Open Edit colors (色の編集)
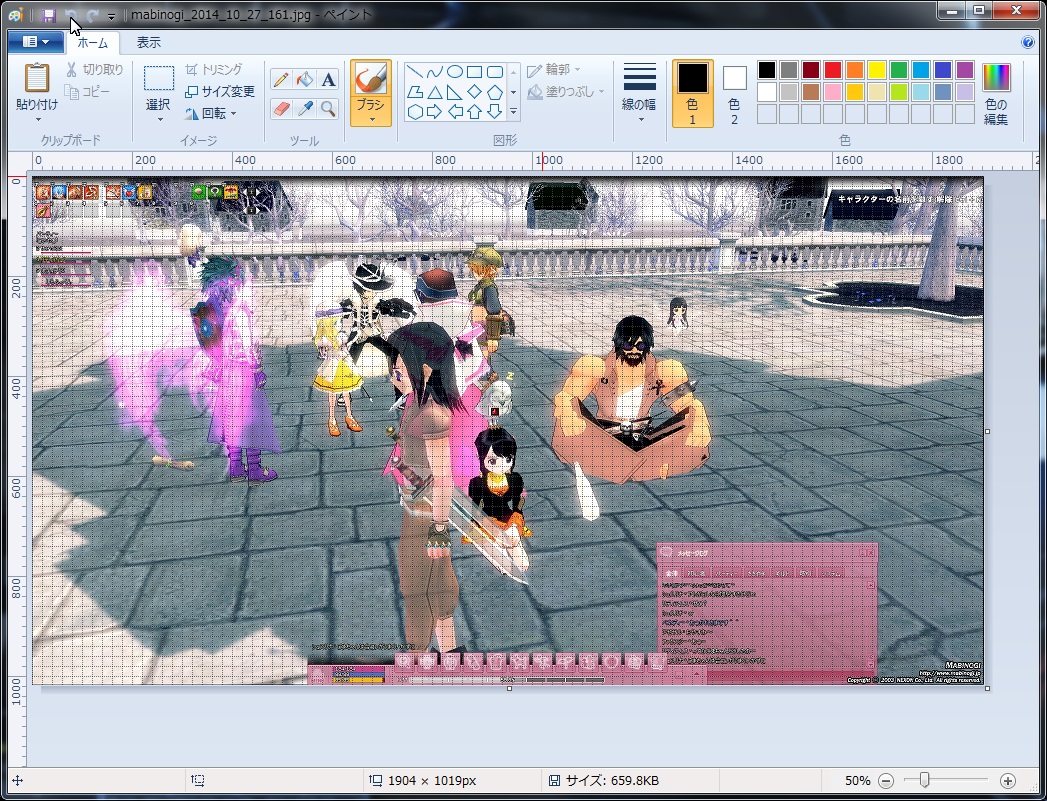The width and height of the screenshot is (1047, 801). pos(996,94)
